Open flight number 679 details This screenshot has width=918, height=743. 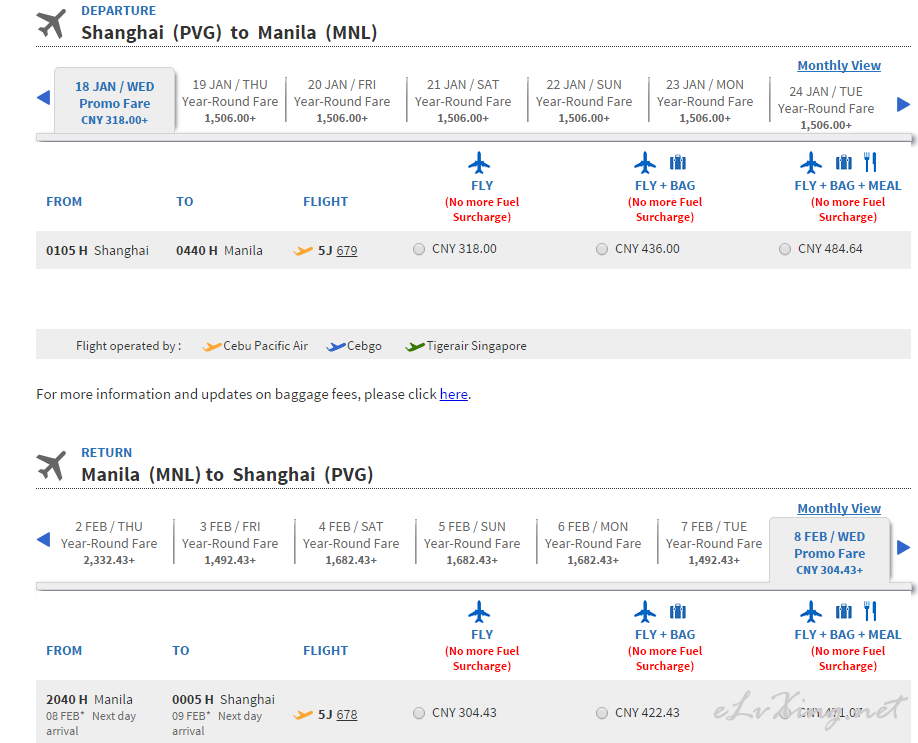(x=346, y=251)
